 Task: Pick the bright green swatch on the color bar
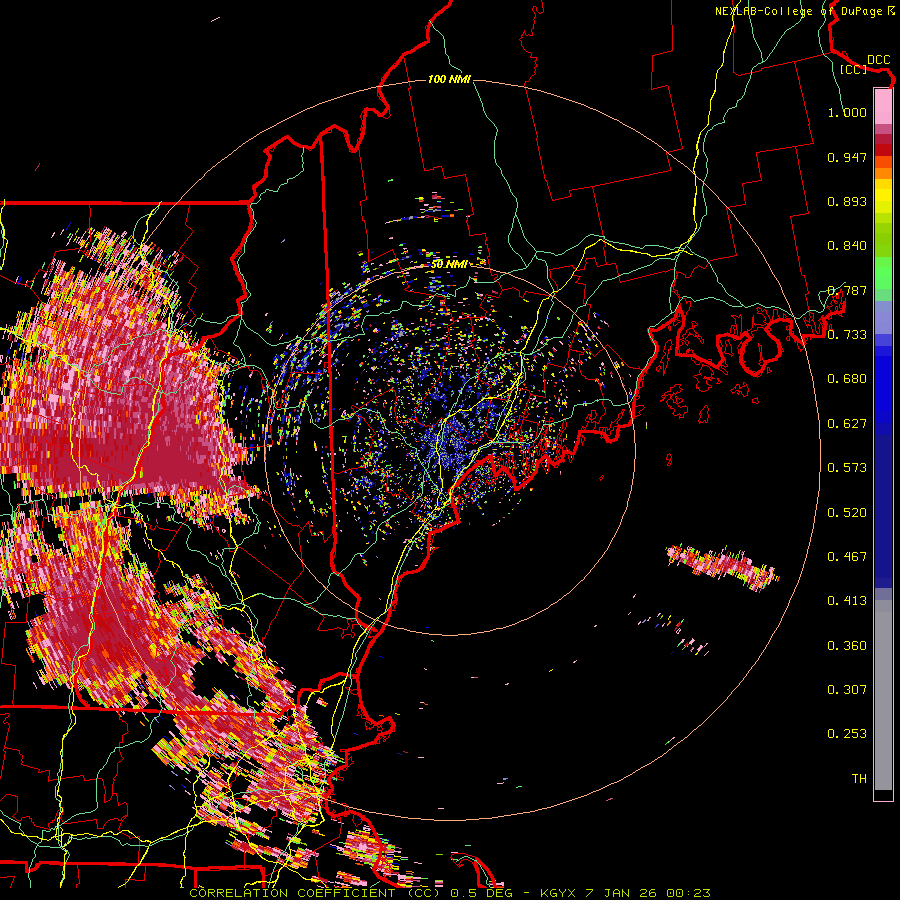883,273
